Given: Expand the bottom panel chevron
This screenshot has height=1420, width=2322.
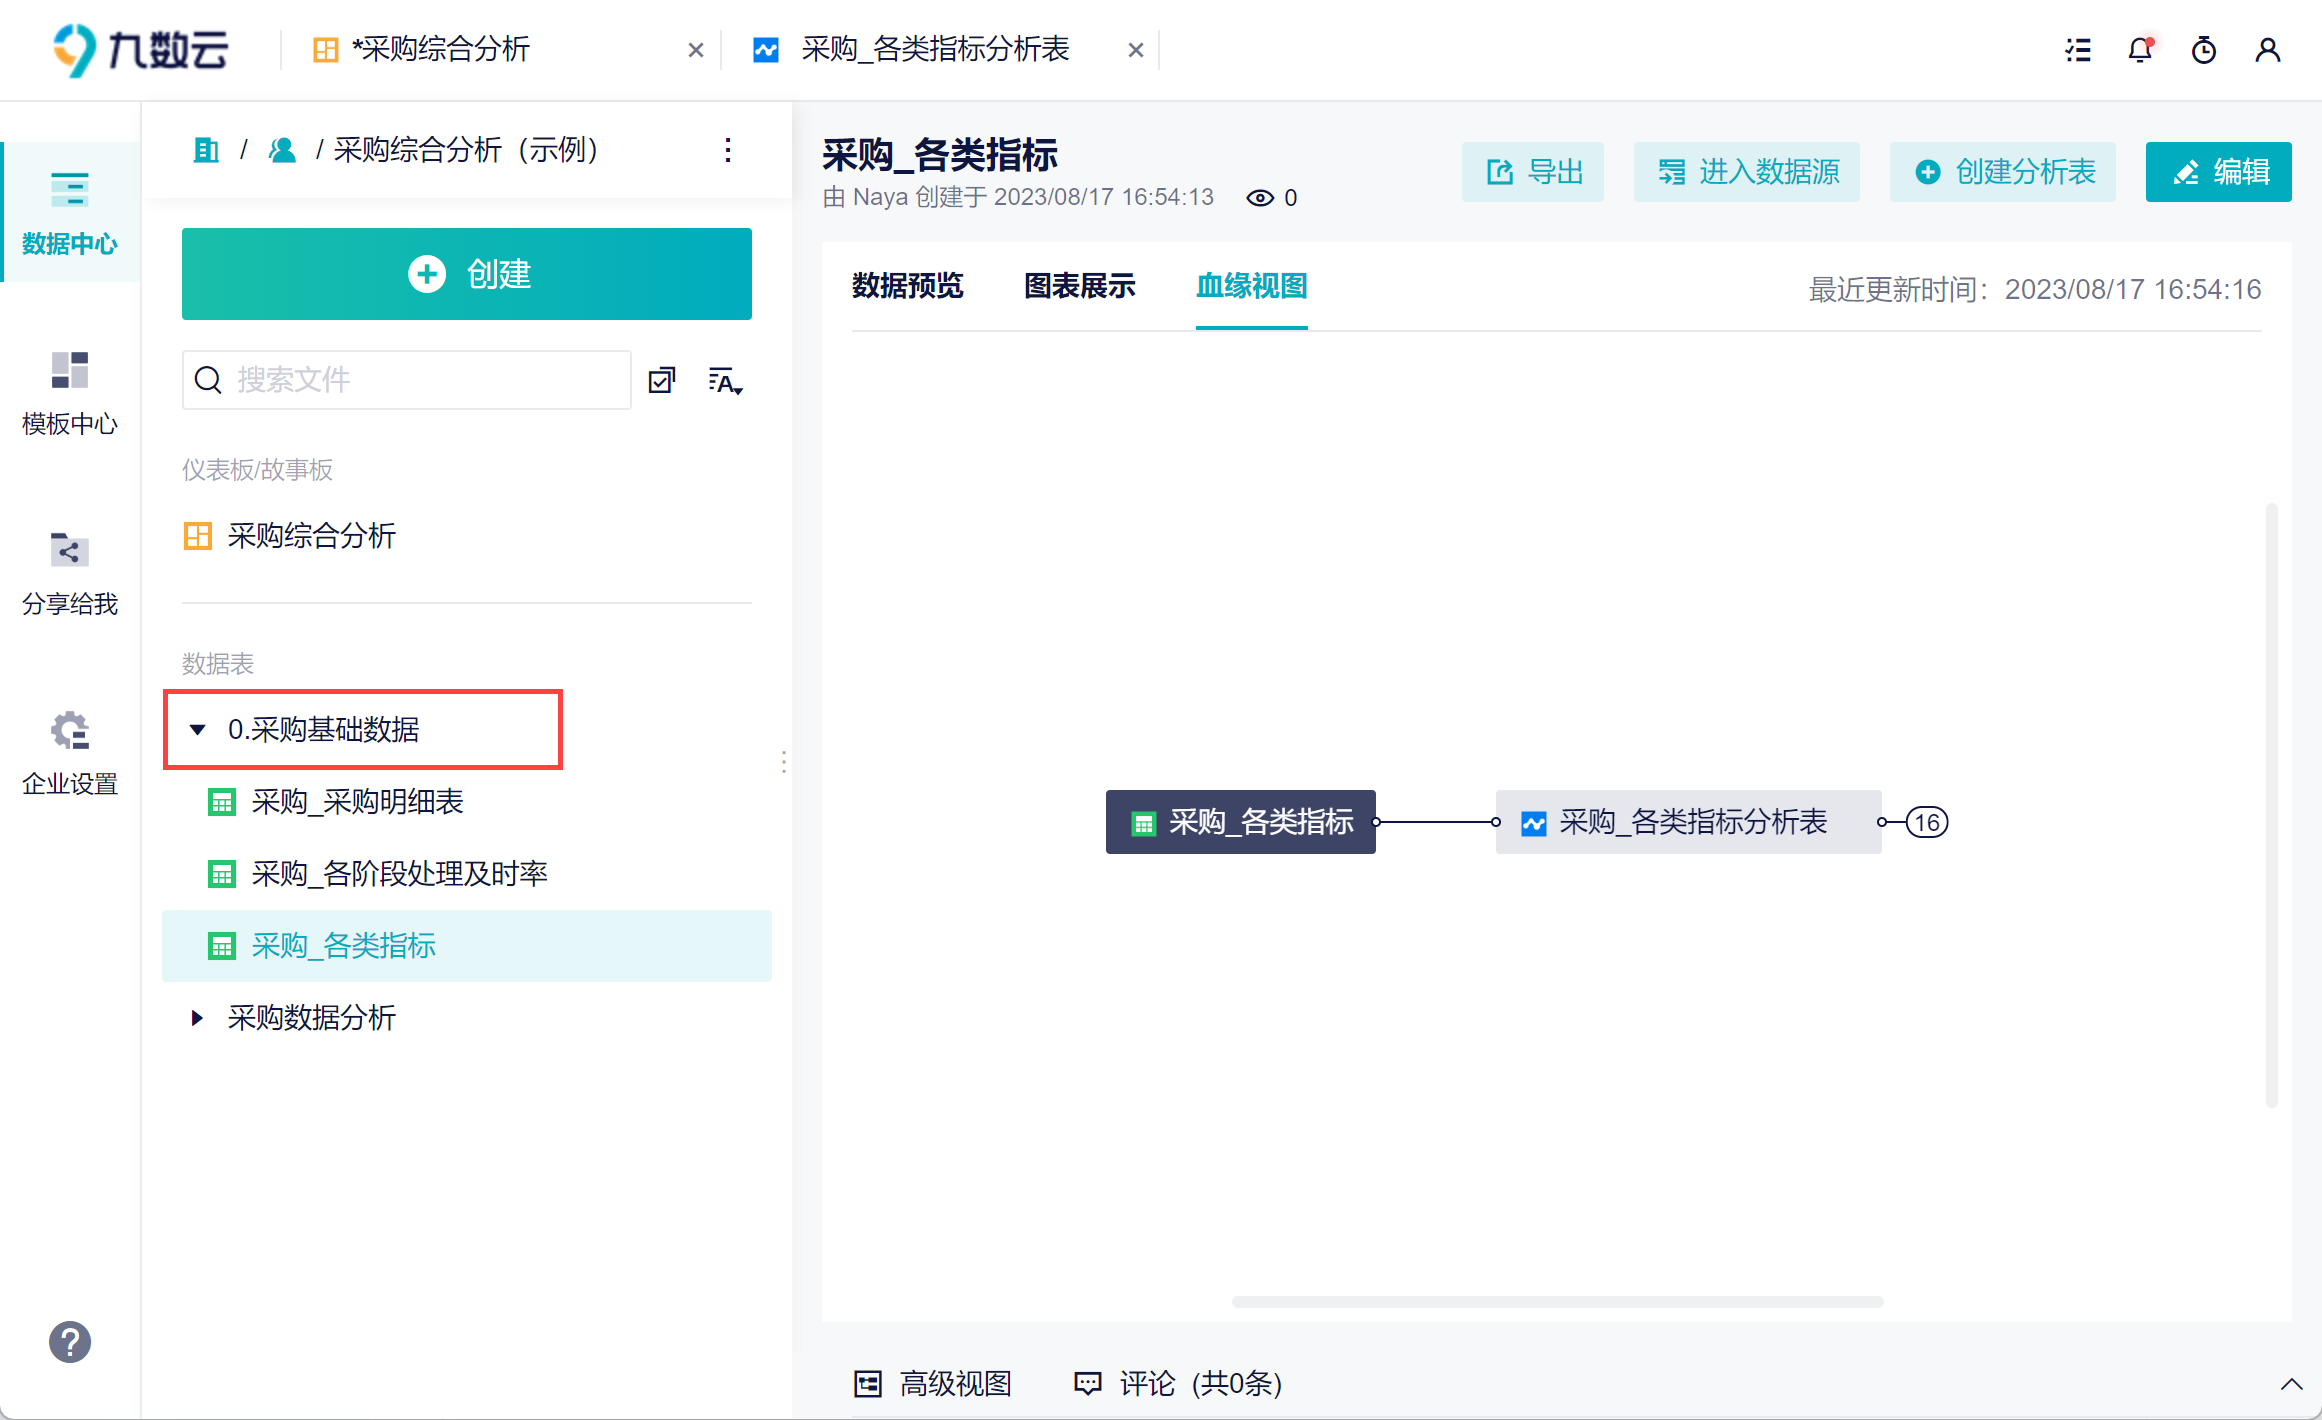Looking at the screenshot, I should [x=2291, y=1385].
